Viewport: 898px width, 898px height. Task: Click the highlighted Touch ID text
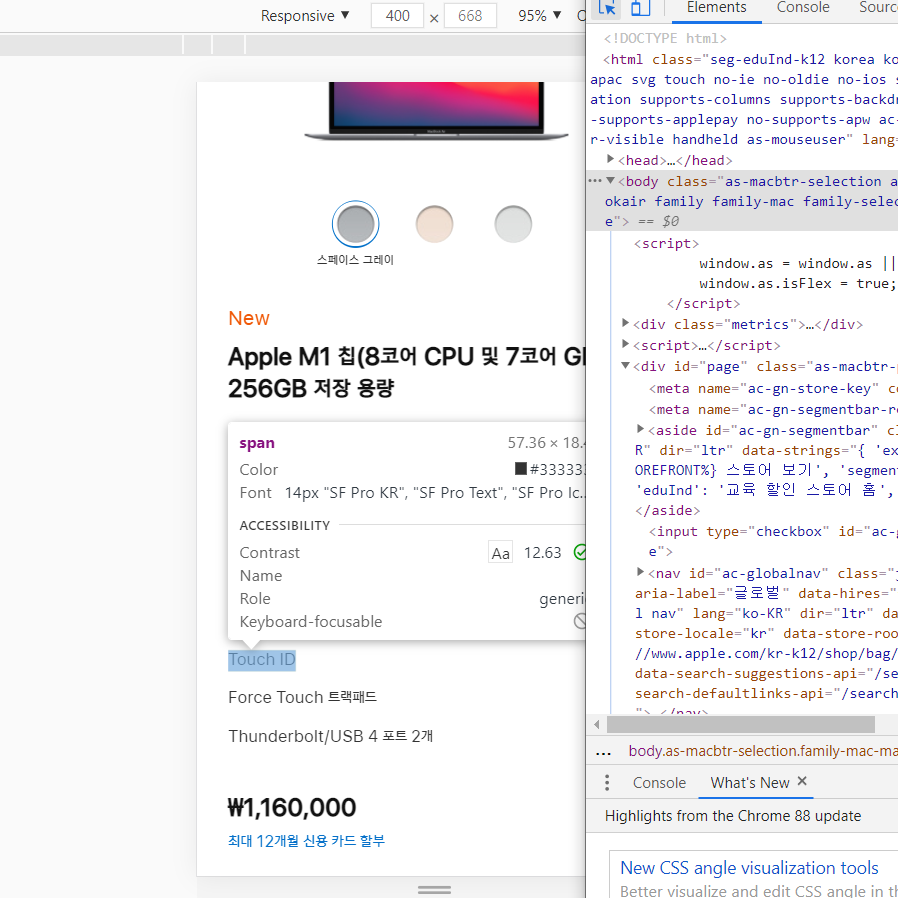262,659
